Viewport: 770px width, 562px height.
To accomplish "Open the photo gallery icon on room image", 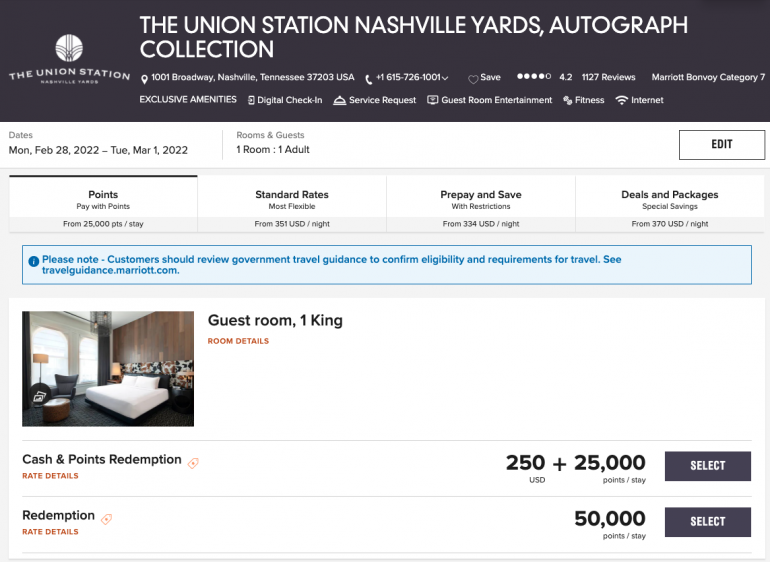I will (38, 396).
